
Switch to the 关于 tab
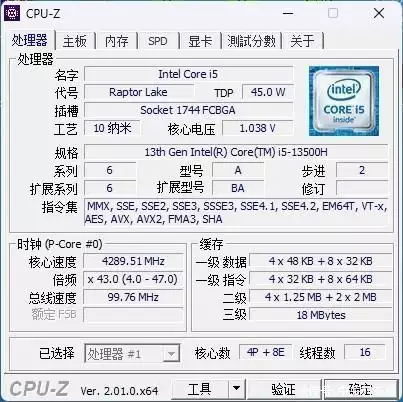303,41
